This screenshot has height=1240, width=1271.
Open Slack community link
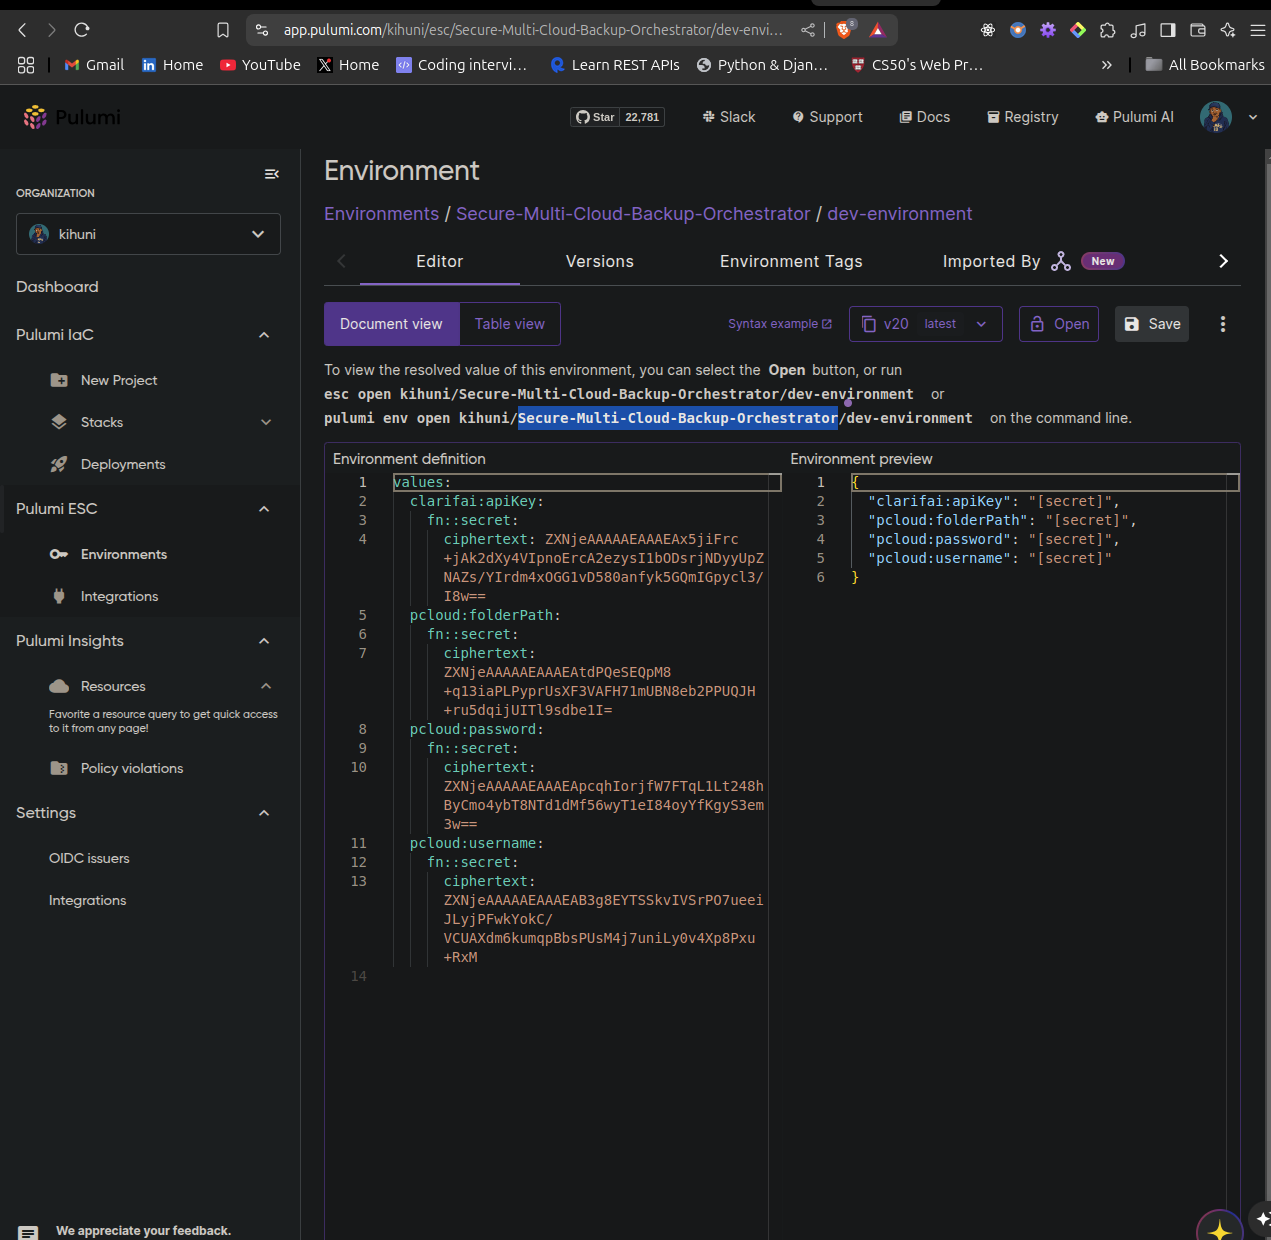point(729,117)
